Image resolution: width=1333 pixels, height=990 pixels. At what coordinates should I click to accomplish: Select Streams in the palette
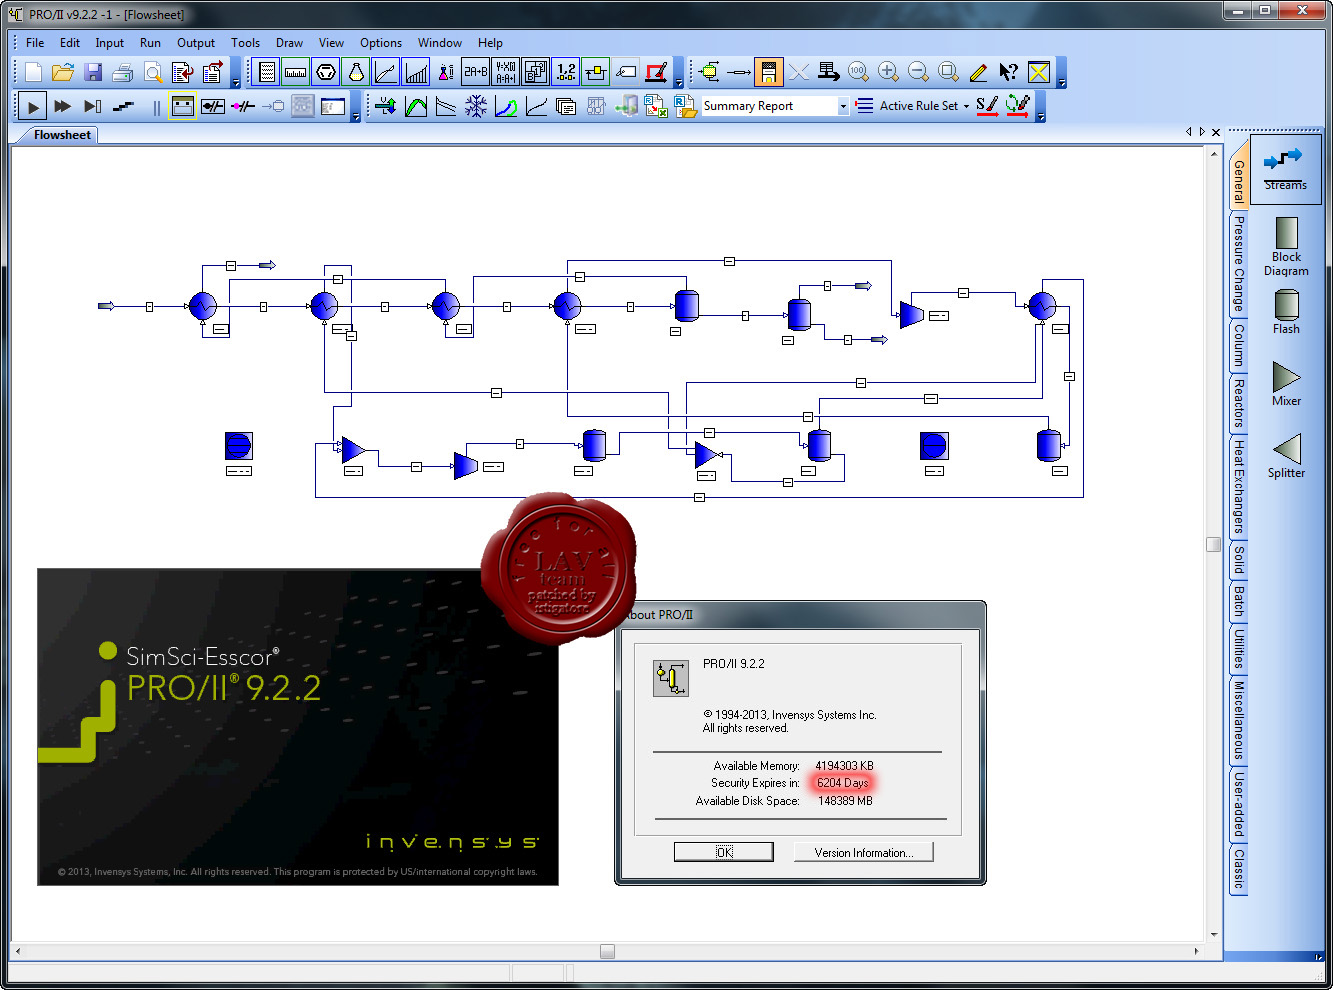(1285, 169)
